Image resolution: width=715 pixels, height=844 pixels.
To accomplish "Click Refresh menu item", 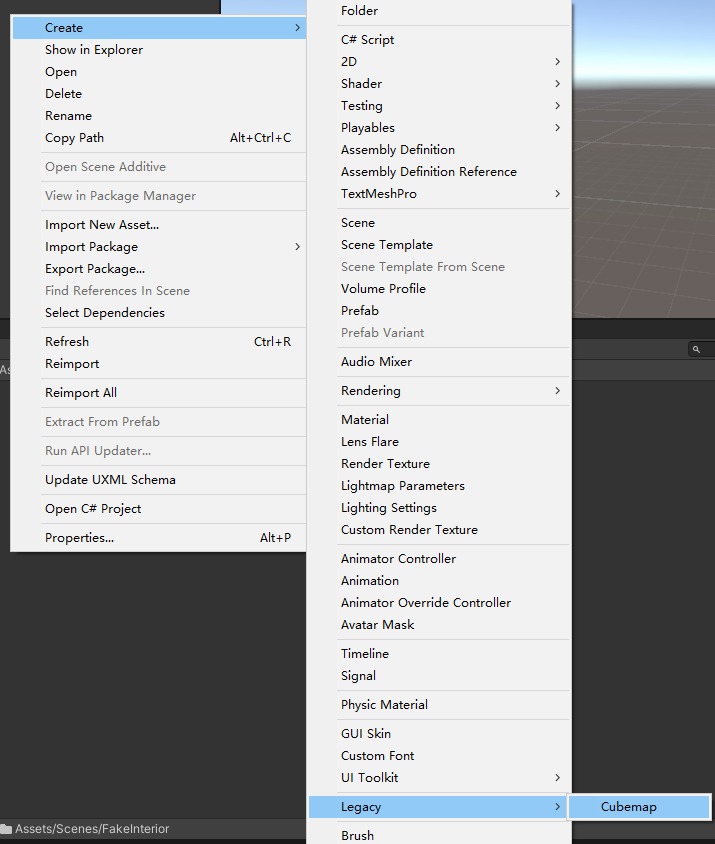I will (159, 342).
